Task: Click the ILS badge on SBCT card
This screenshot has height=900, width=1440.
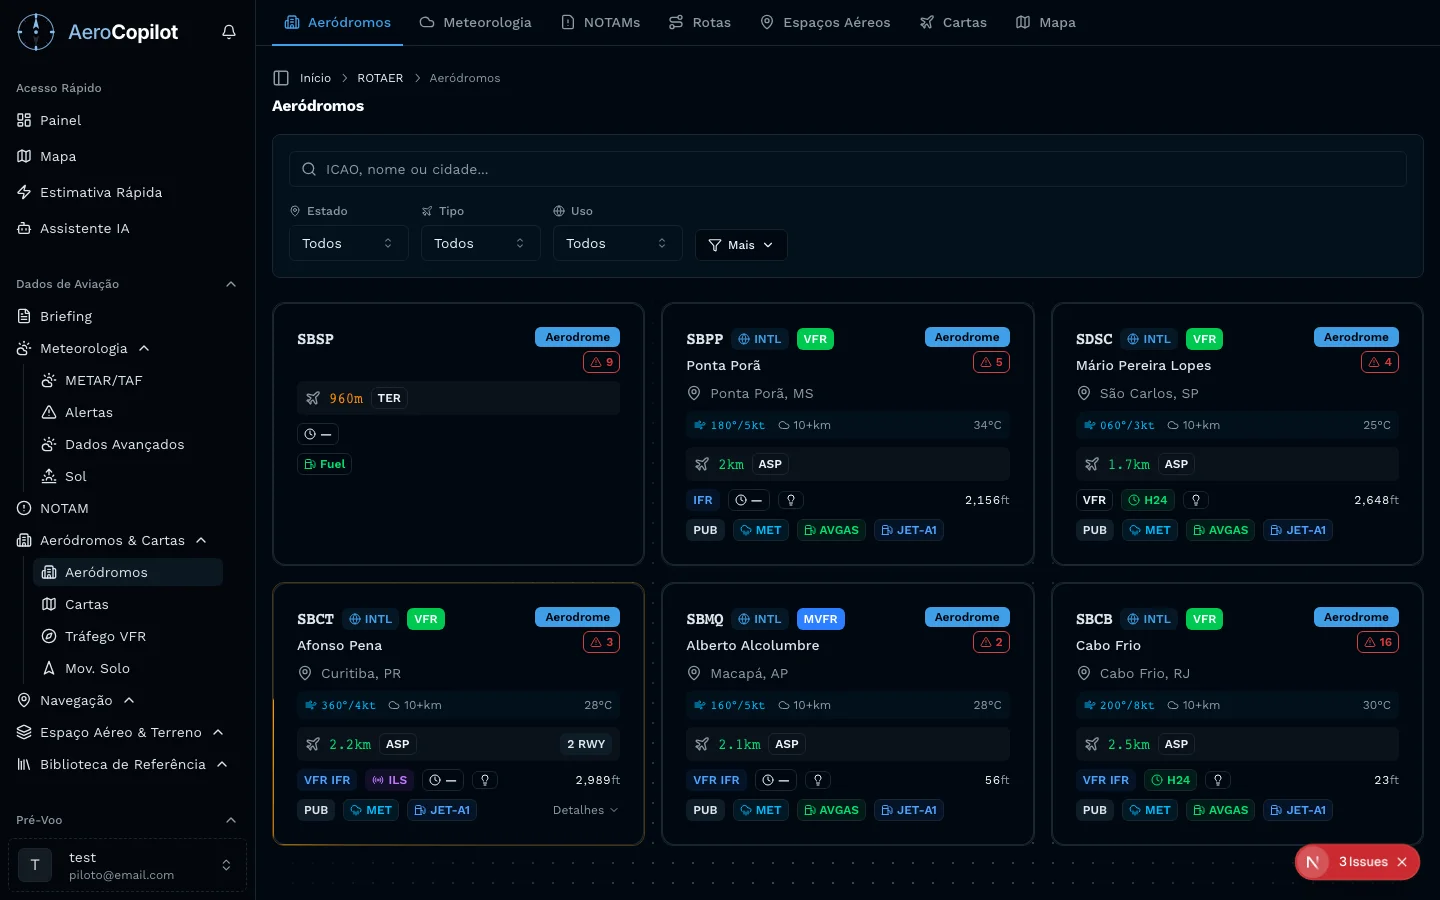Action: point(390,780)
